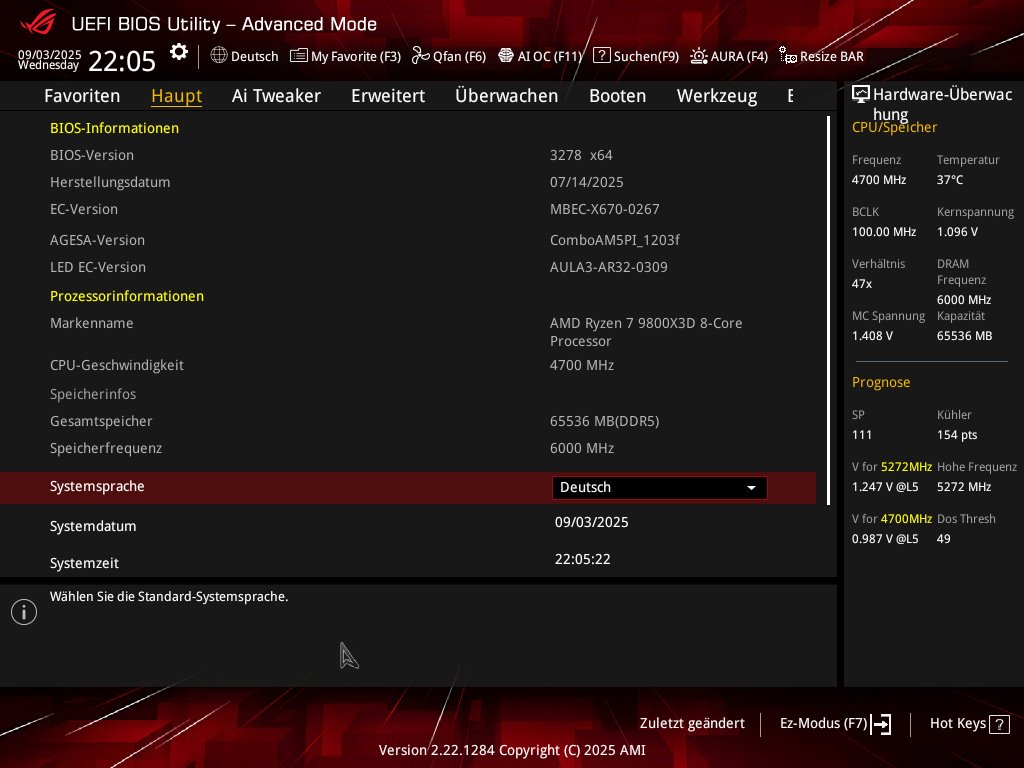Click Suchen(F9) label

tap(647, 56)
